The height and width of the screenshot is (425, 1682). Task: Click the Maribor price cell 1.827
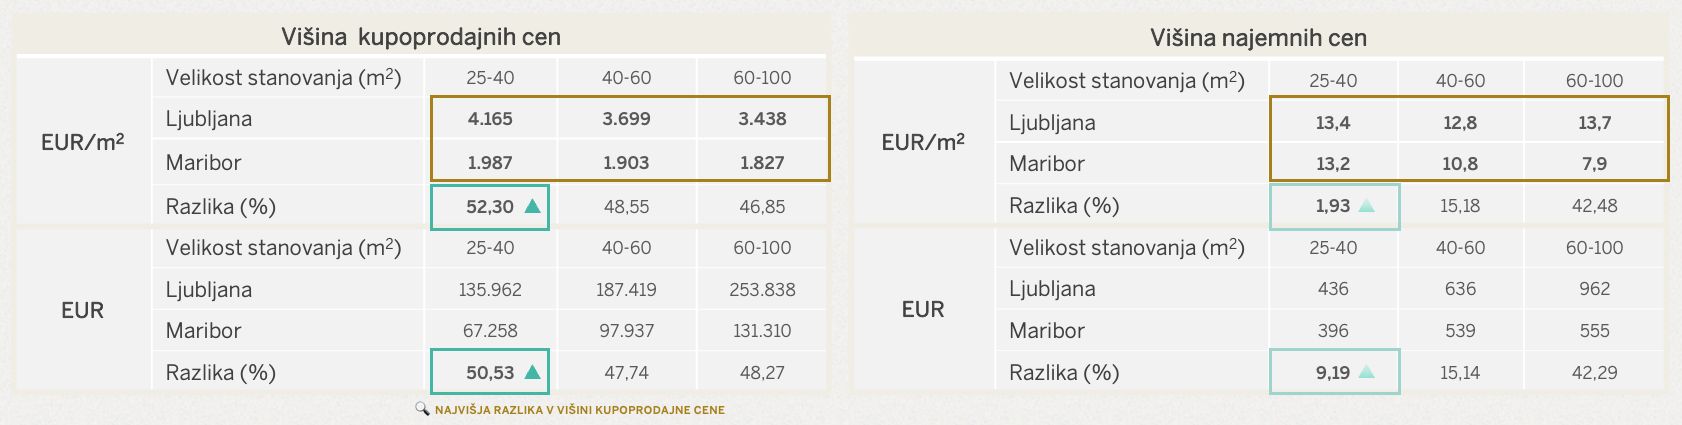coord(762,162)
